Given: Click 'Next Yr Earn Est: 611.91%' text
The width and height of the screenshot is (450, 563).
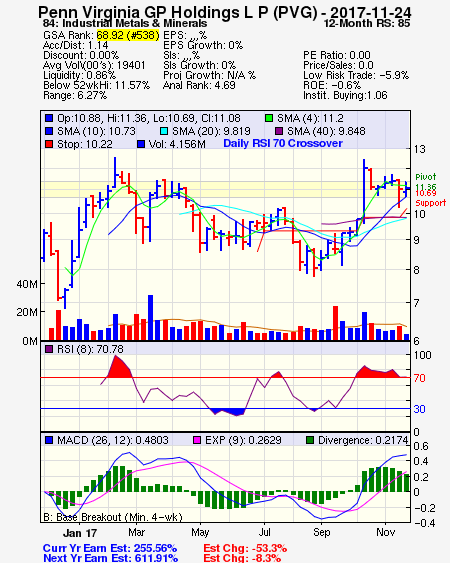Looking at the screenshot, I should (111, 558).
